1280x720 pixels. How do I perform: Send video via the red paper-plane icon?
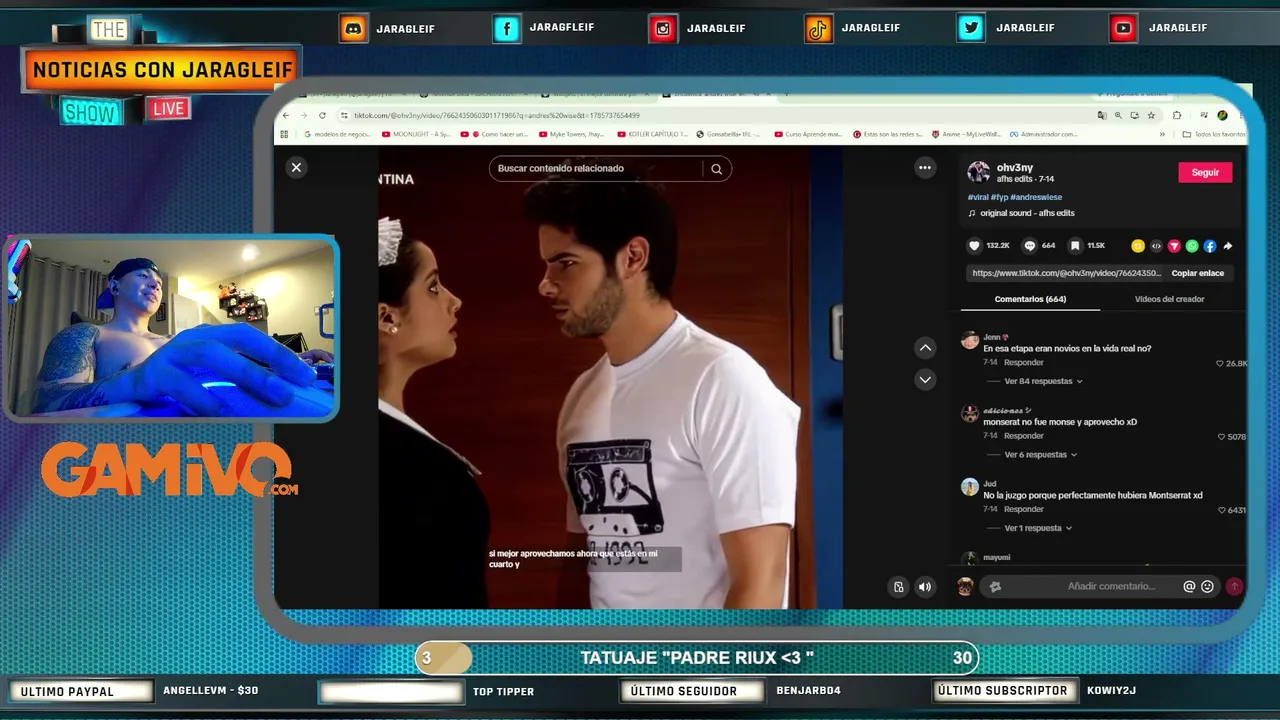(x=1174, y=246)
